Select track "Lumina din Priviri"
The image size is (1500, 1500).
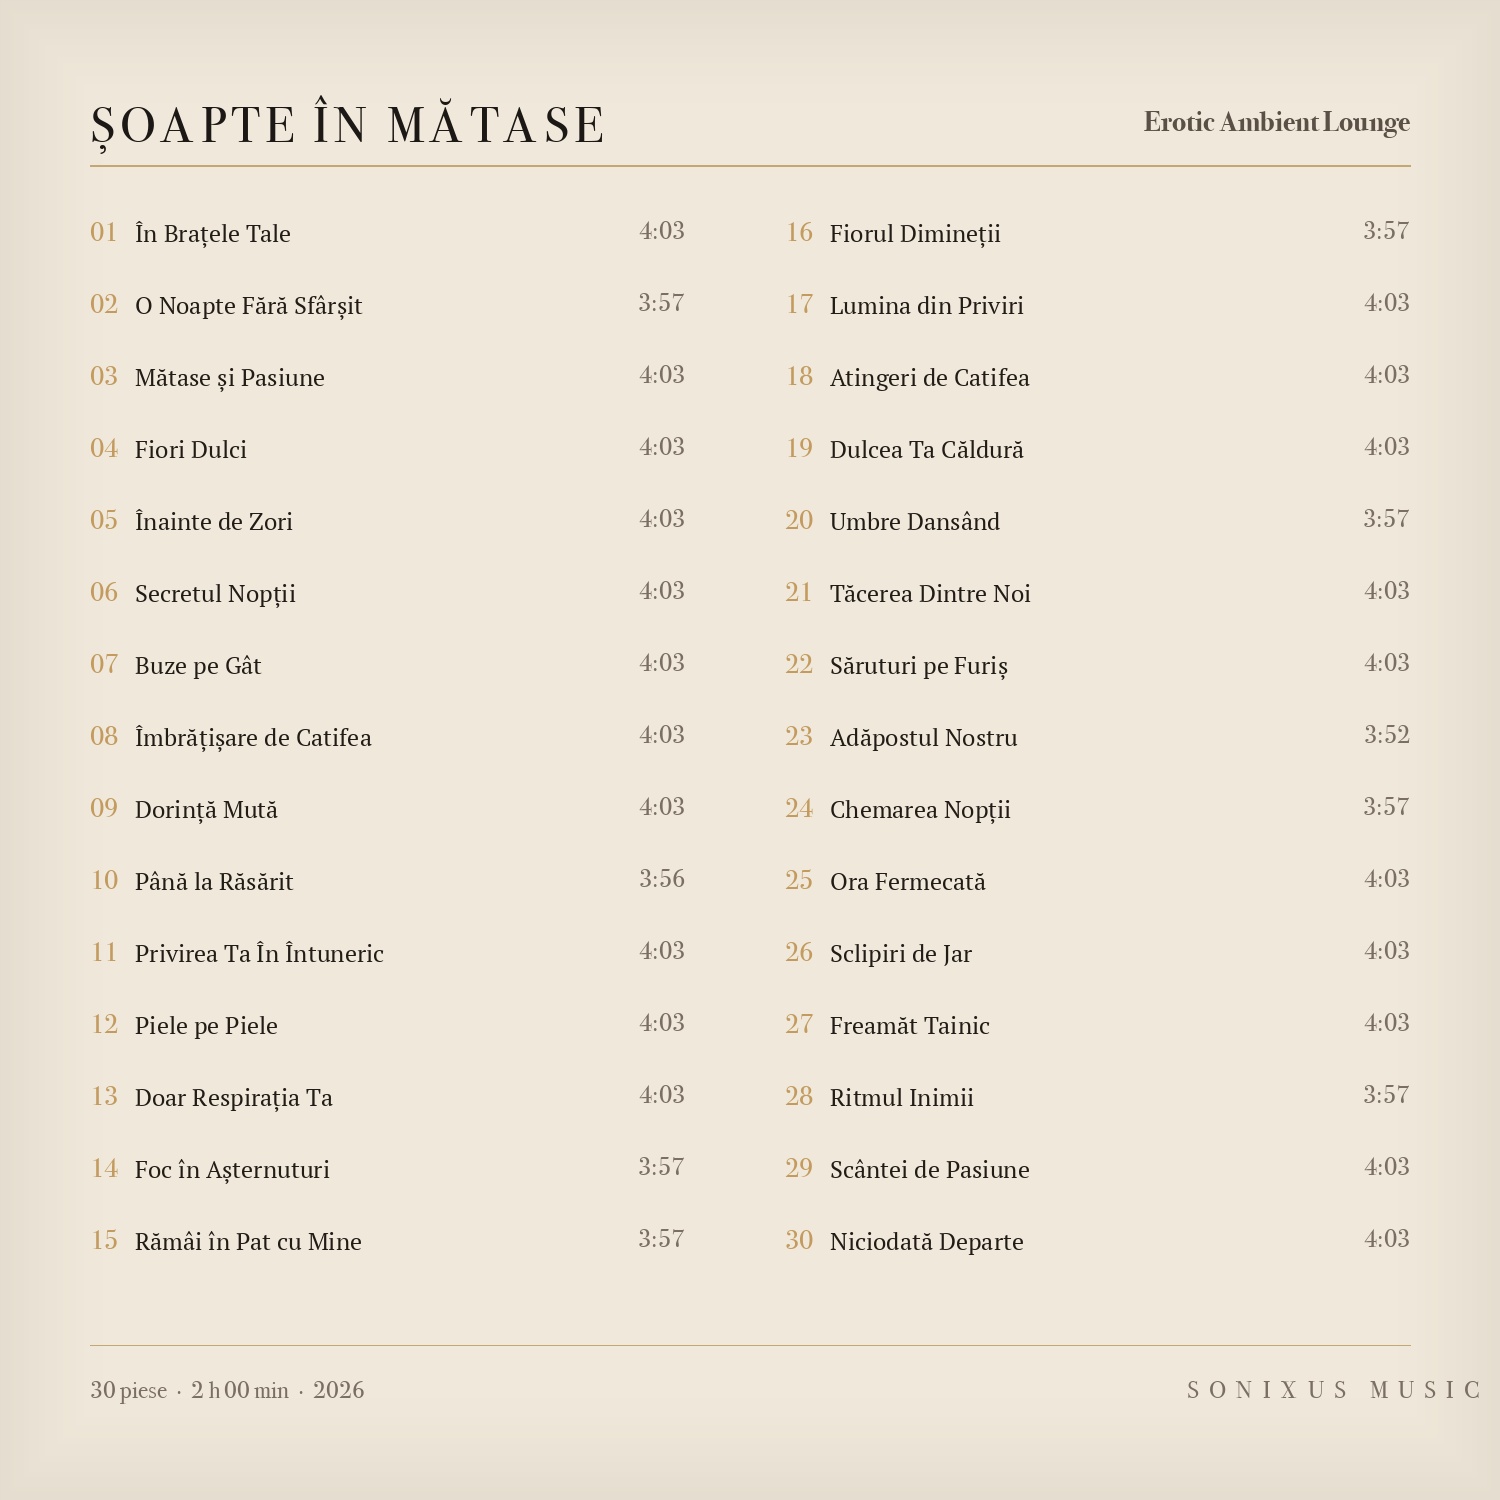coord(927,305)
